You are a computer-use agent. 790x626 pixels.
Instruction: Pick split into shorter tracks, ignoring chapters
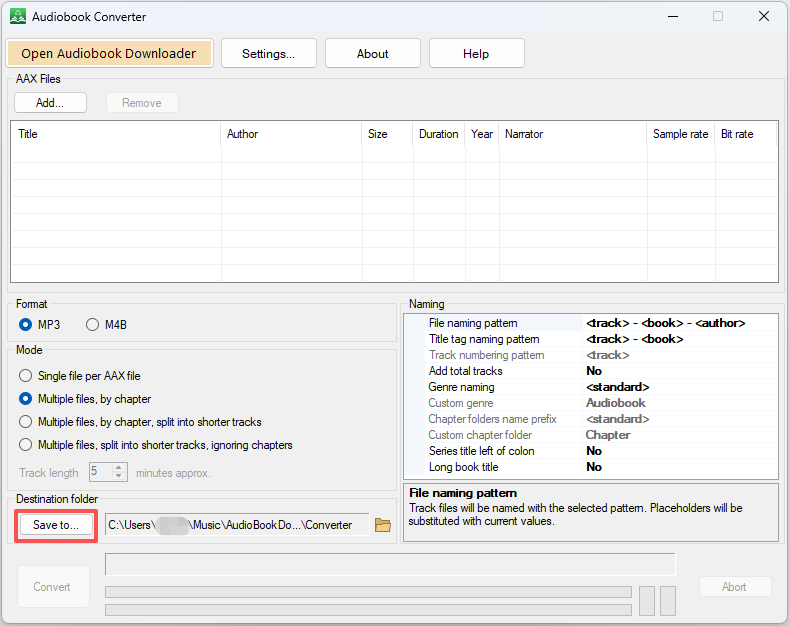[26, 445]
